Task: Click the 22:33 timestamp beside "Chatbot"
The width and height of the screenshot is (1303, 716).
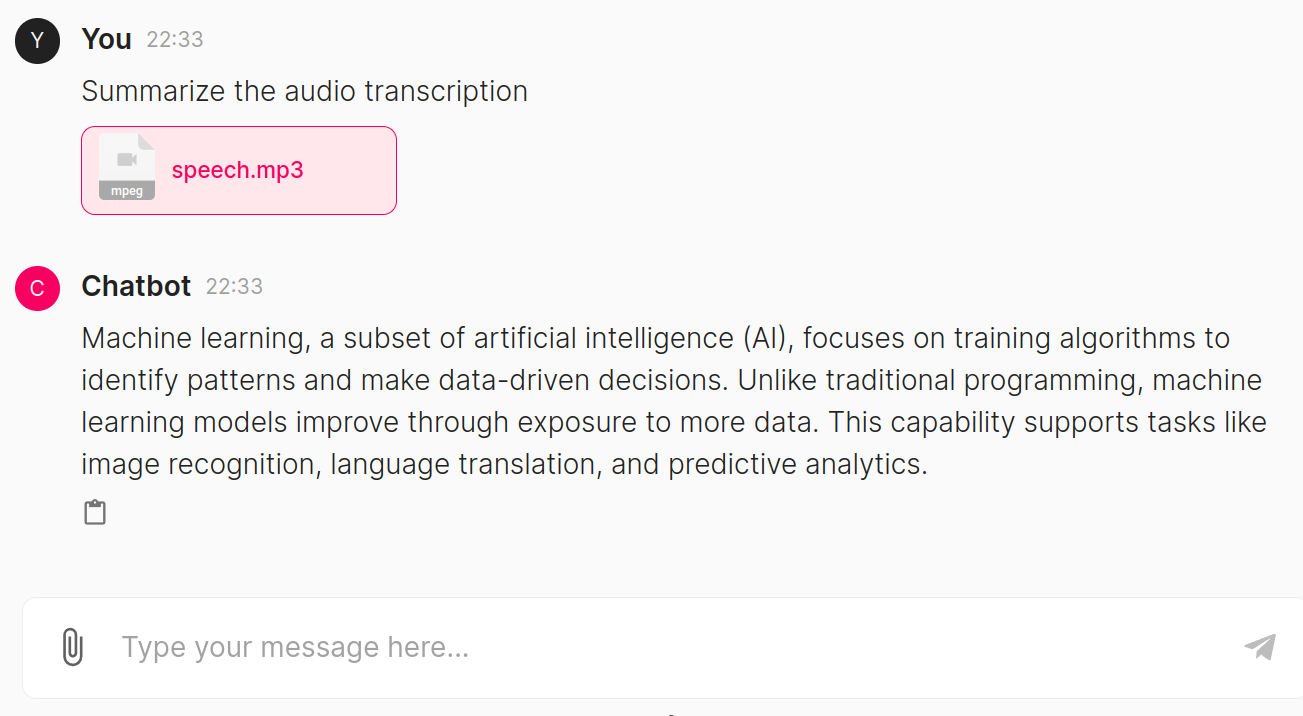Action: point(234,287)
